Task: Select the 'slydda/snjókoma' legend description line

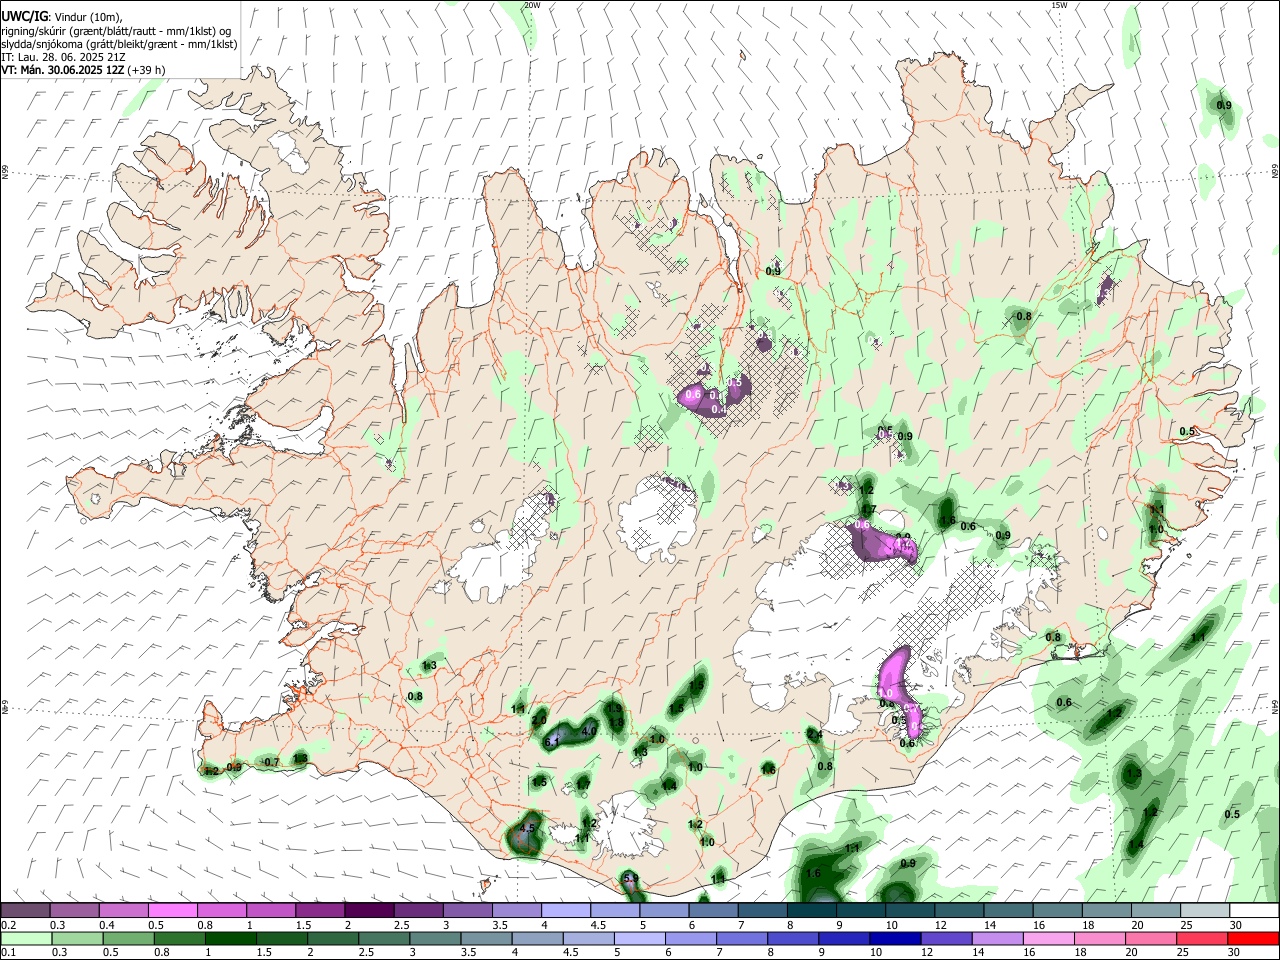Action: [119, 44]
